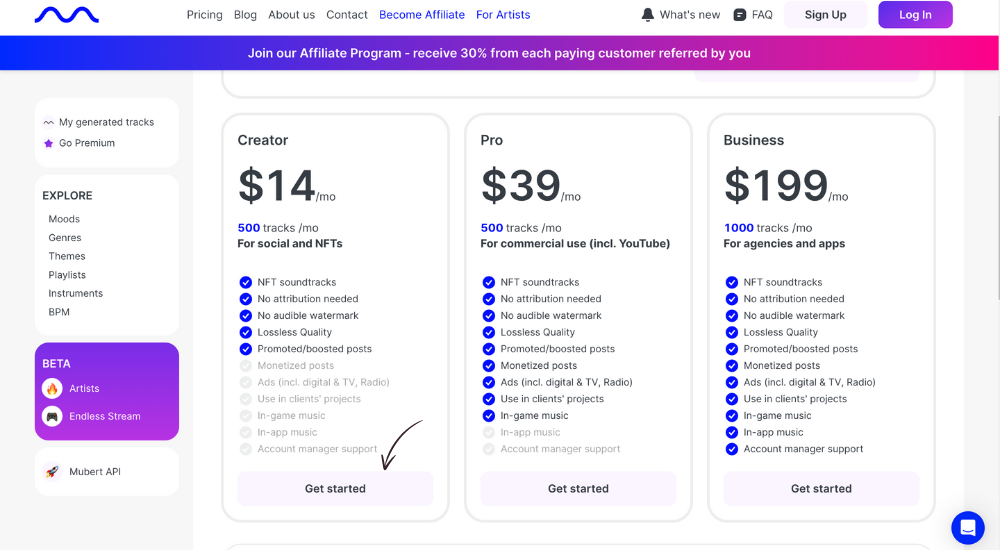Click Creator plan NFT soundtracks checkmark
Screen dimensions: 1000x550
pyautogui.click(x=246, y=282)
